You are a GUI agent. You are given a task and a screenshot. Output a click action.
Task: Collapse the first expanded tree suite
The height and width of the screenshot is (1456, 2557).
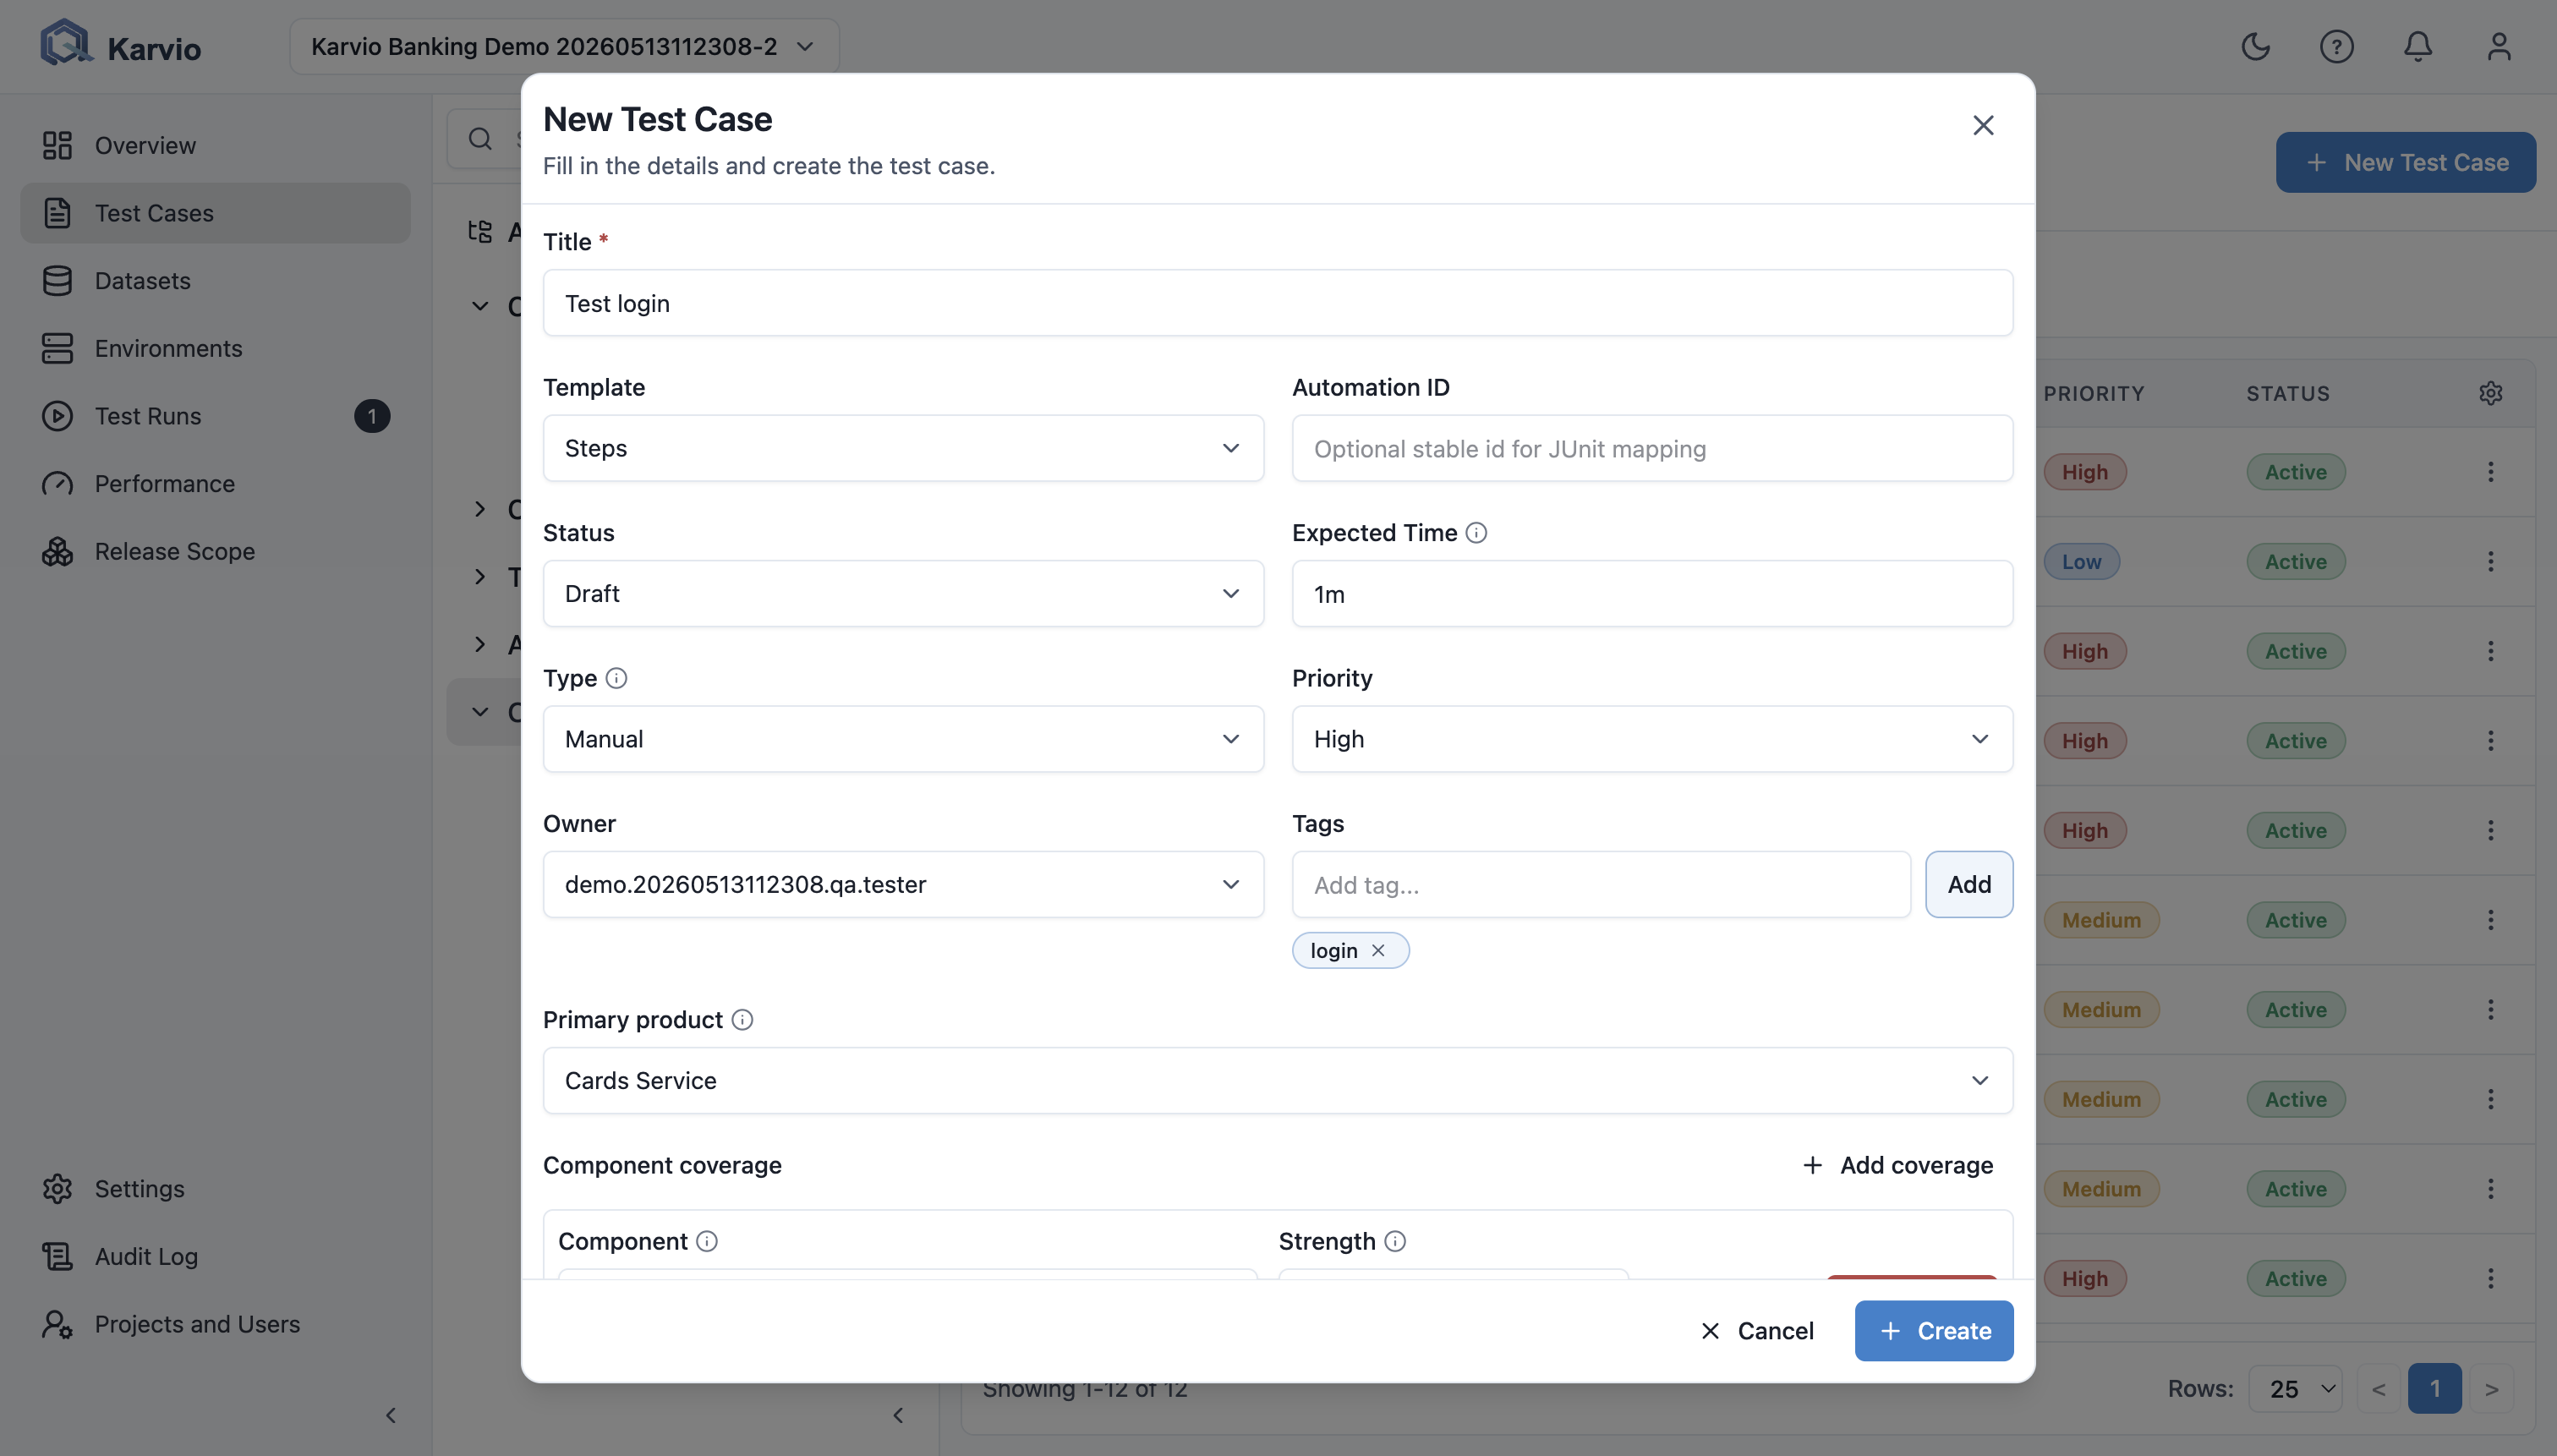480,306
